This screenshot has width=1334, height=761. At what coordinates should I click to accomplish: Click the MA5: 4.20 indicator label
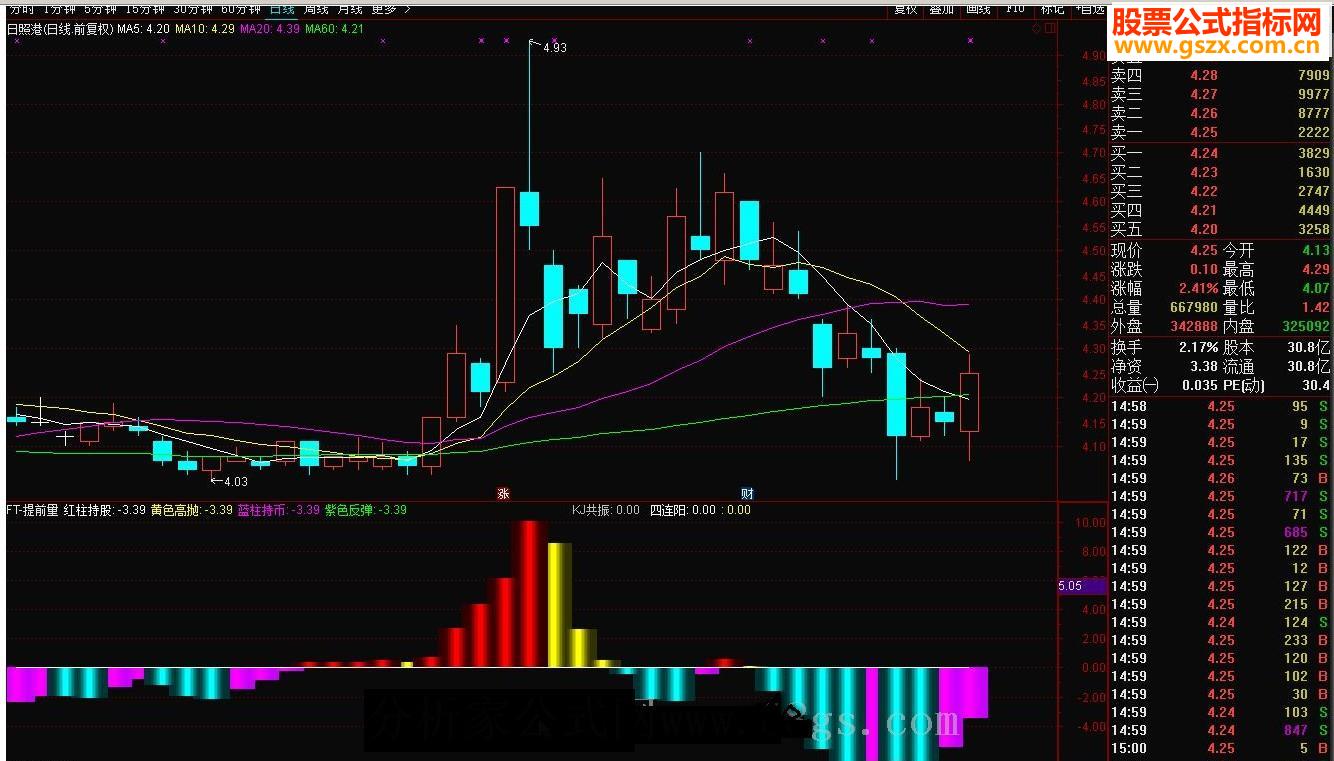pos(142,29)
